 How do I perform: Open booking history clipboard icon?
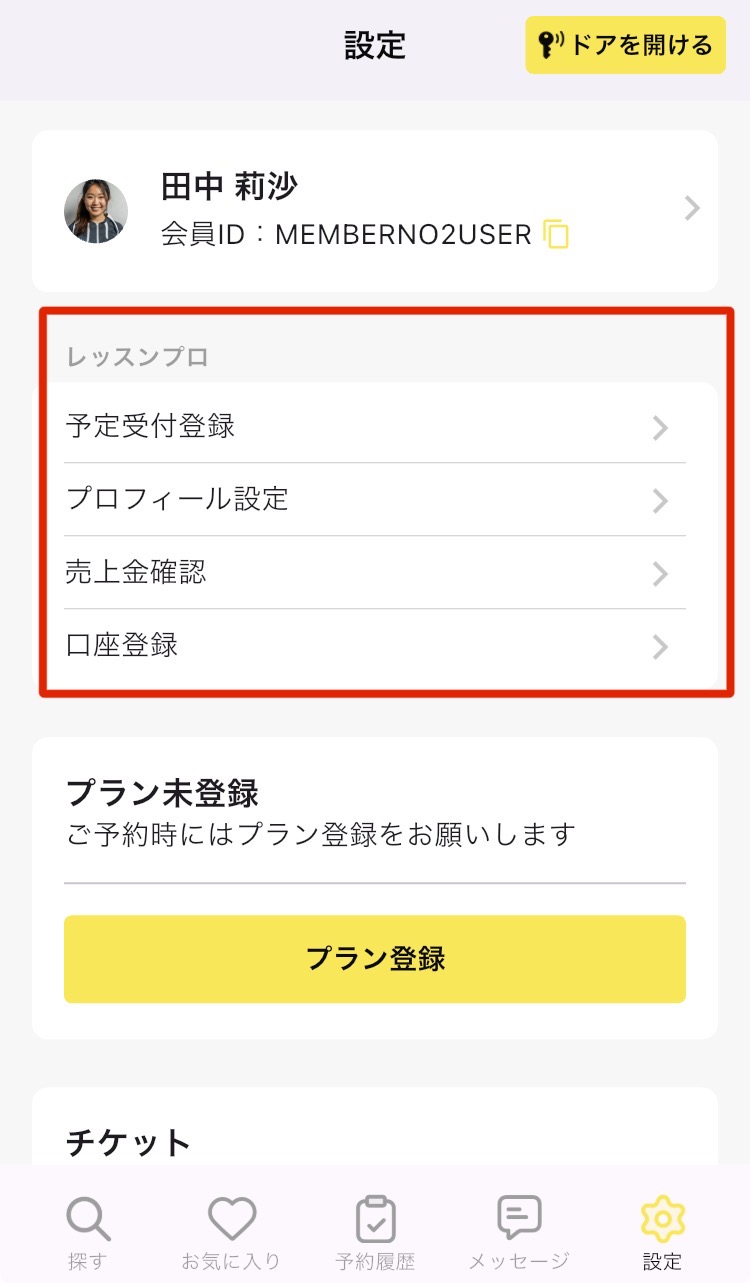click(375, 1218)
